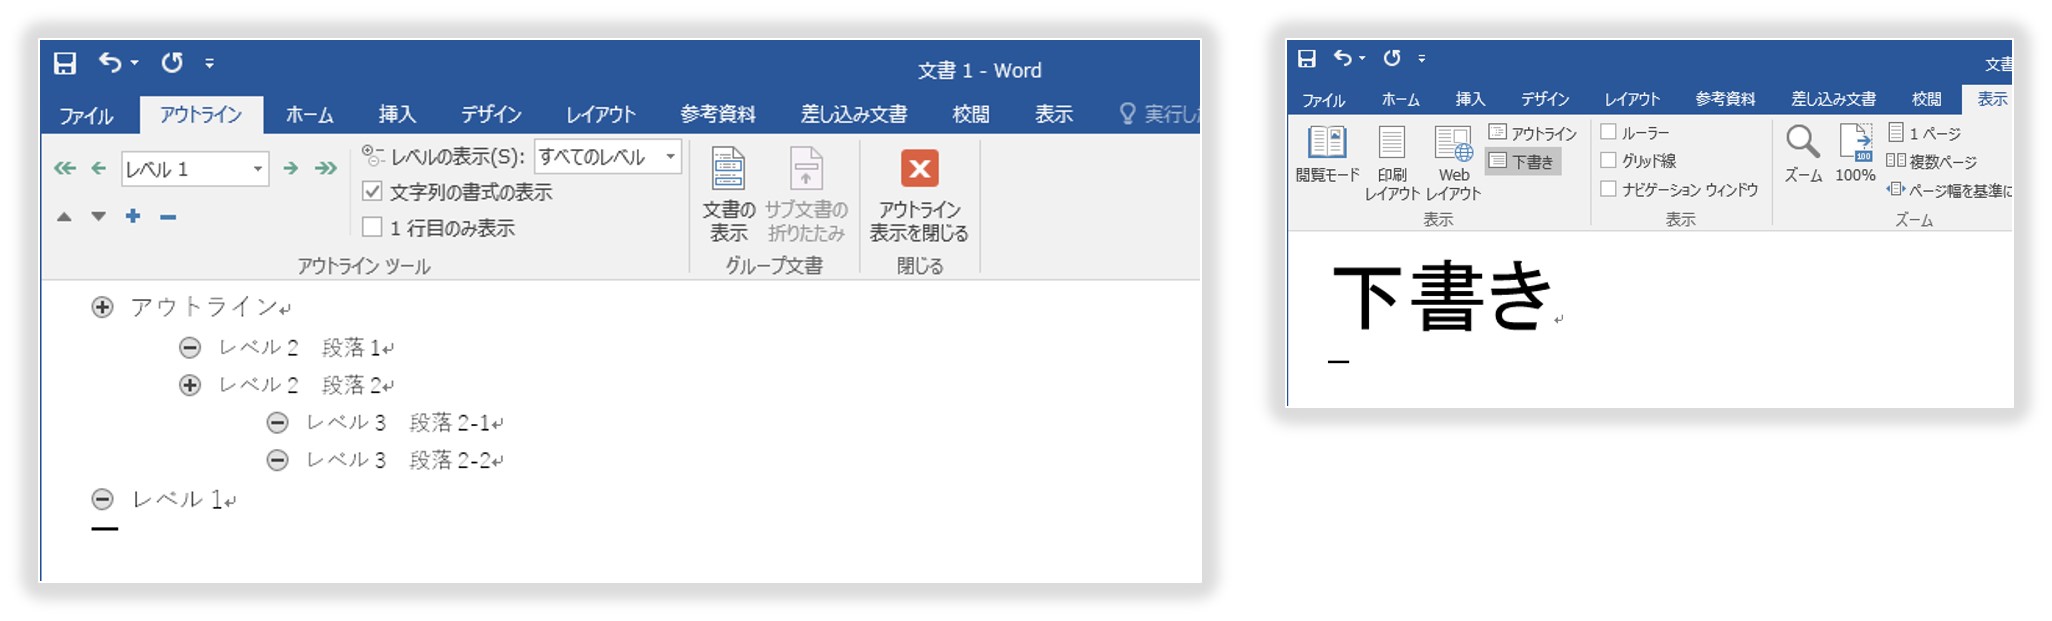Enable the ルーラー checkbox
Image resolution: width=2052 pixels, height=621 pixels.
(x=1608, y=132)
